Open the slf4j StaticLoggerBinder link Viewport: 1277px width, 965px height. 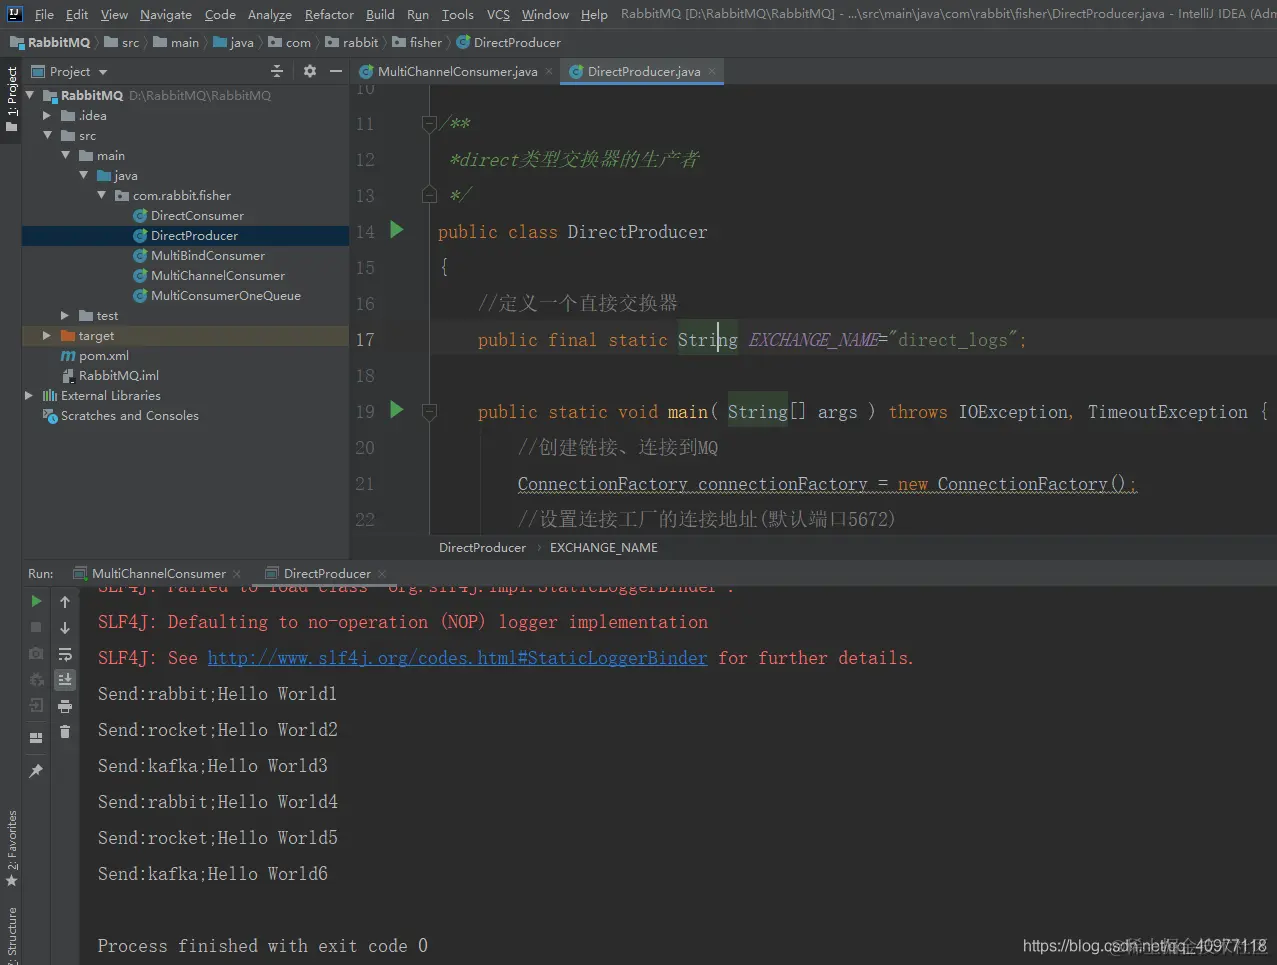457,657
